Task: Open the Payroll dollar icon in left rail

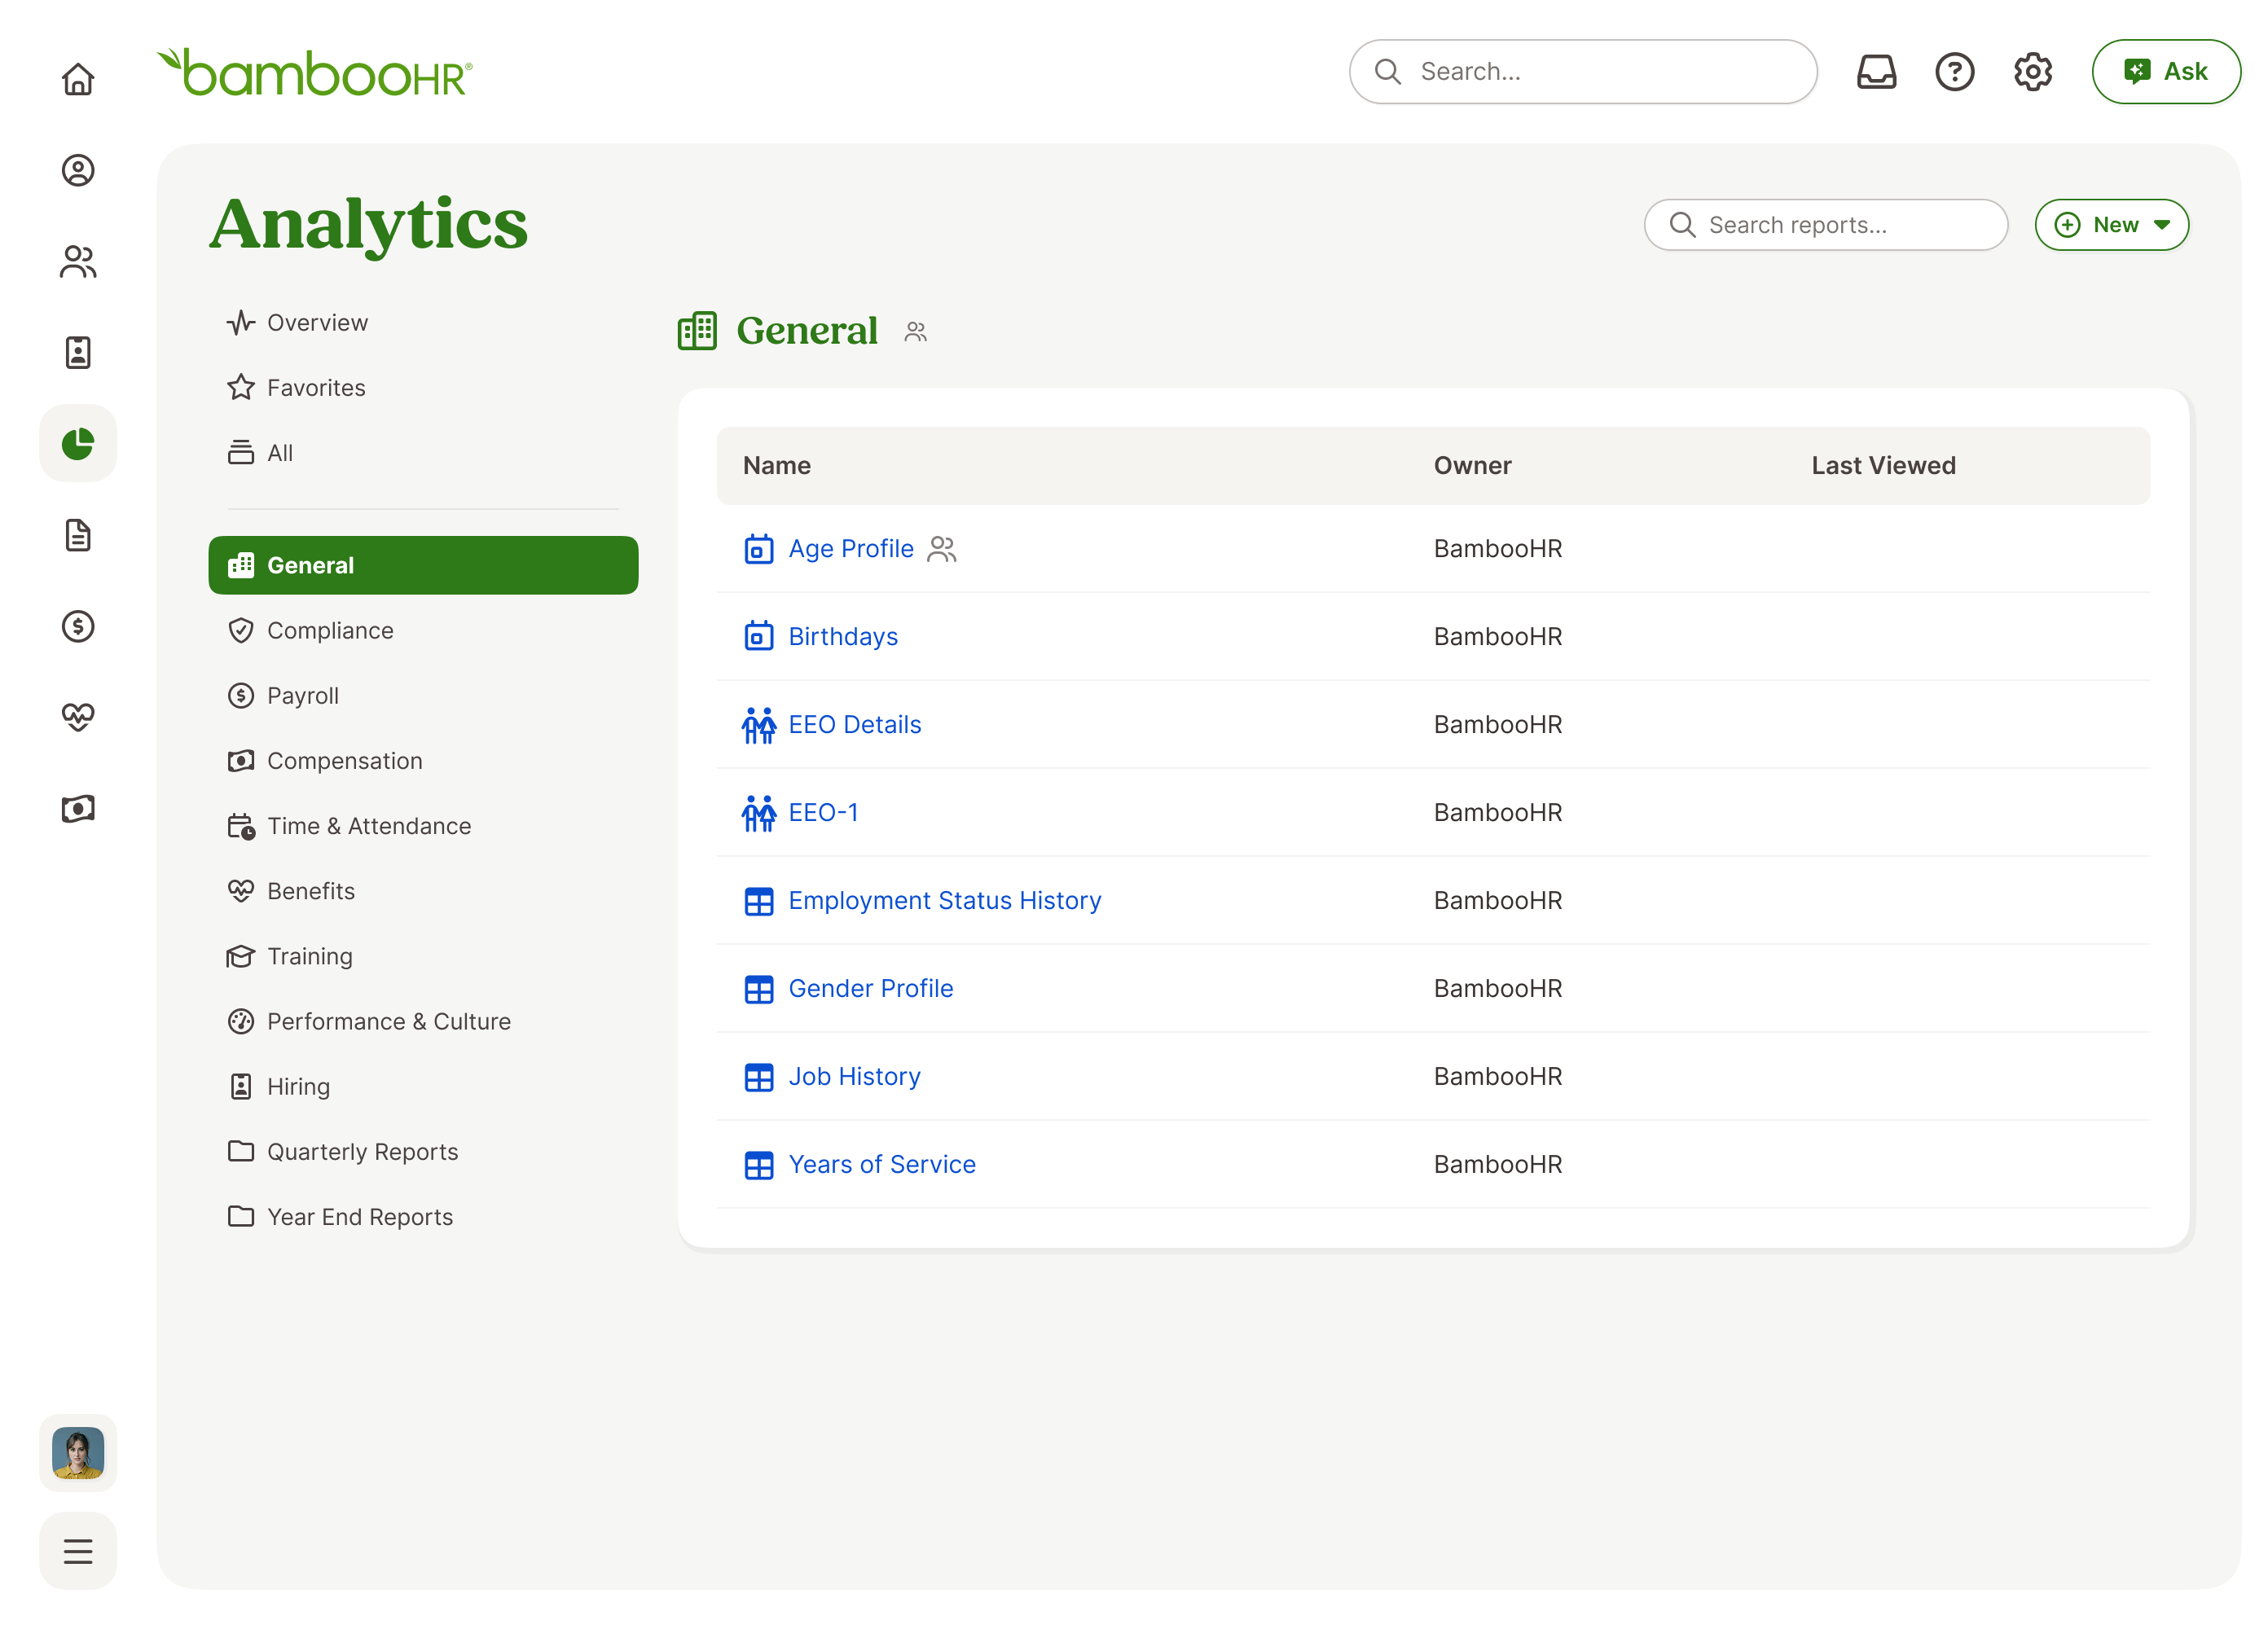Action: coord(78,626)
